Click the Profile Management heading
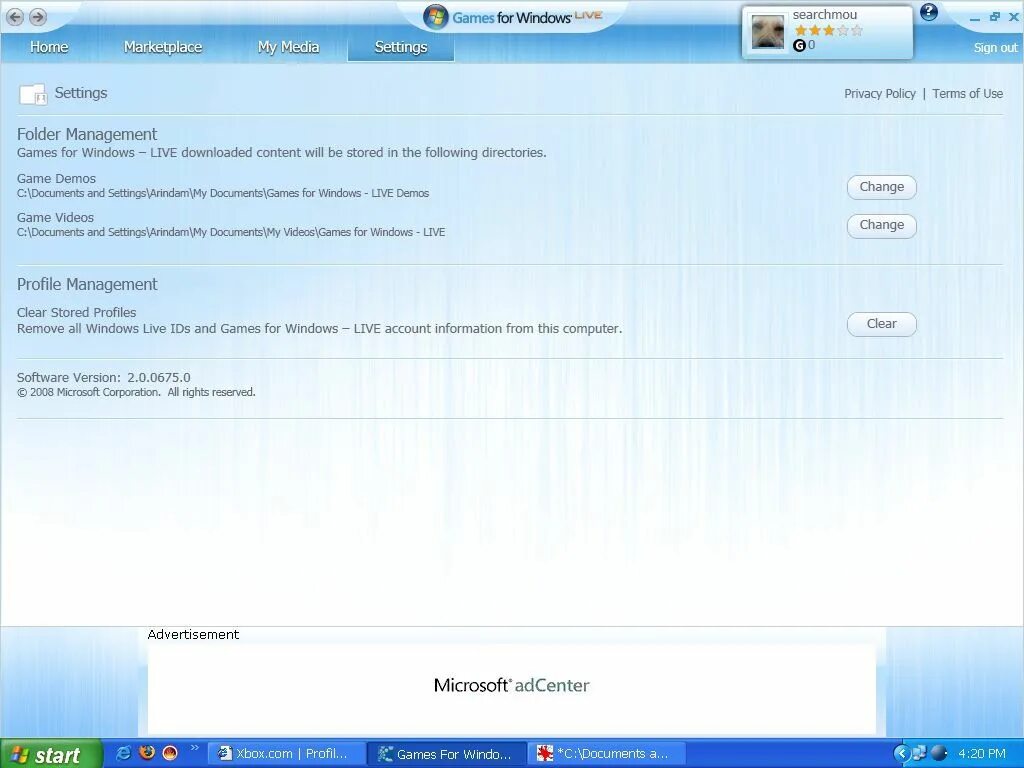Viewport: 1024px width, 768px height. pyautogui.click(x=87, y=284)
